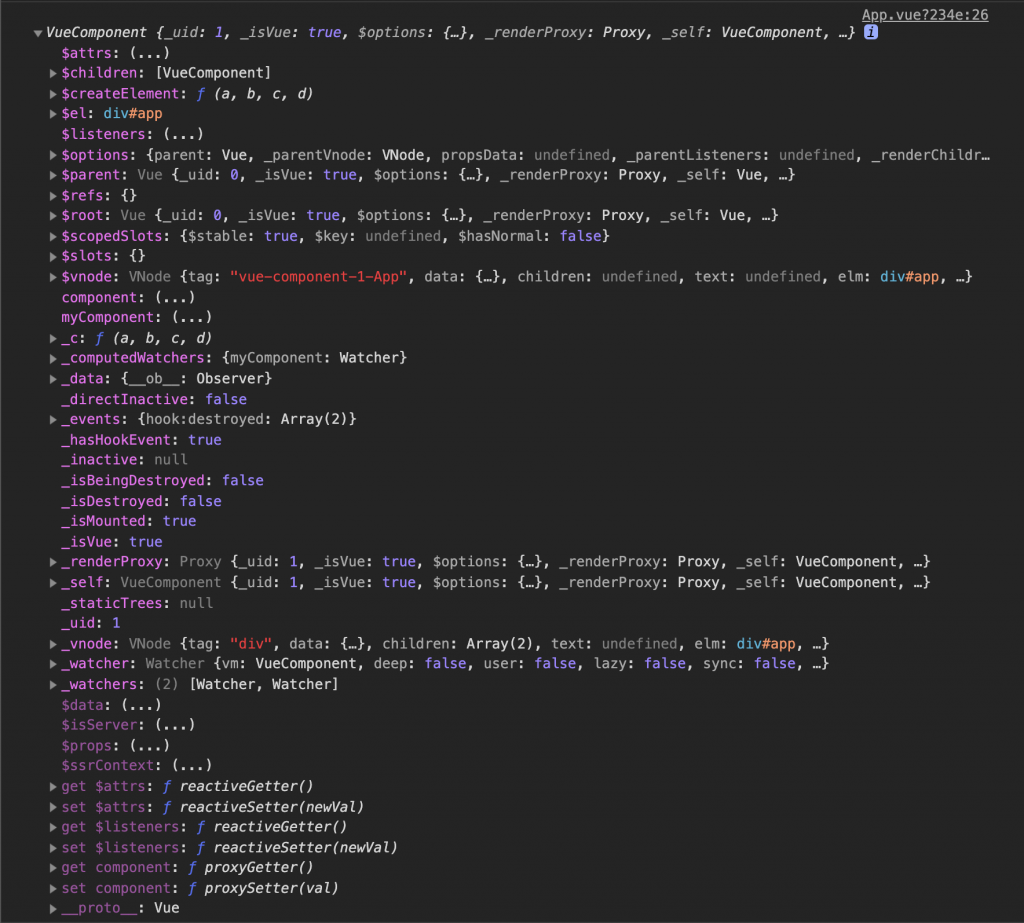Viewport: 1024px width, 923px height.
Task: Expand the get $attrs reactiveGetter
Action: tap(53, 786)
